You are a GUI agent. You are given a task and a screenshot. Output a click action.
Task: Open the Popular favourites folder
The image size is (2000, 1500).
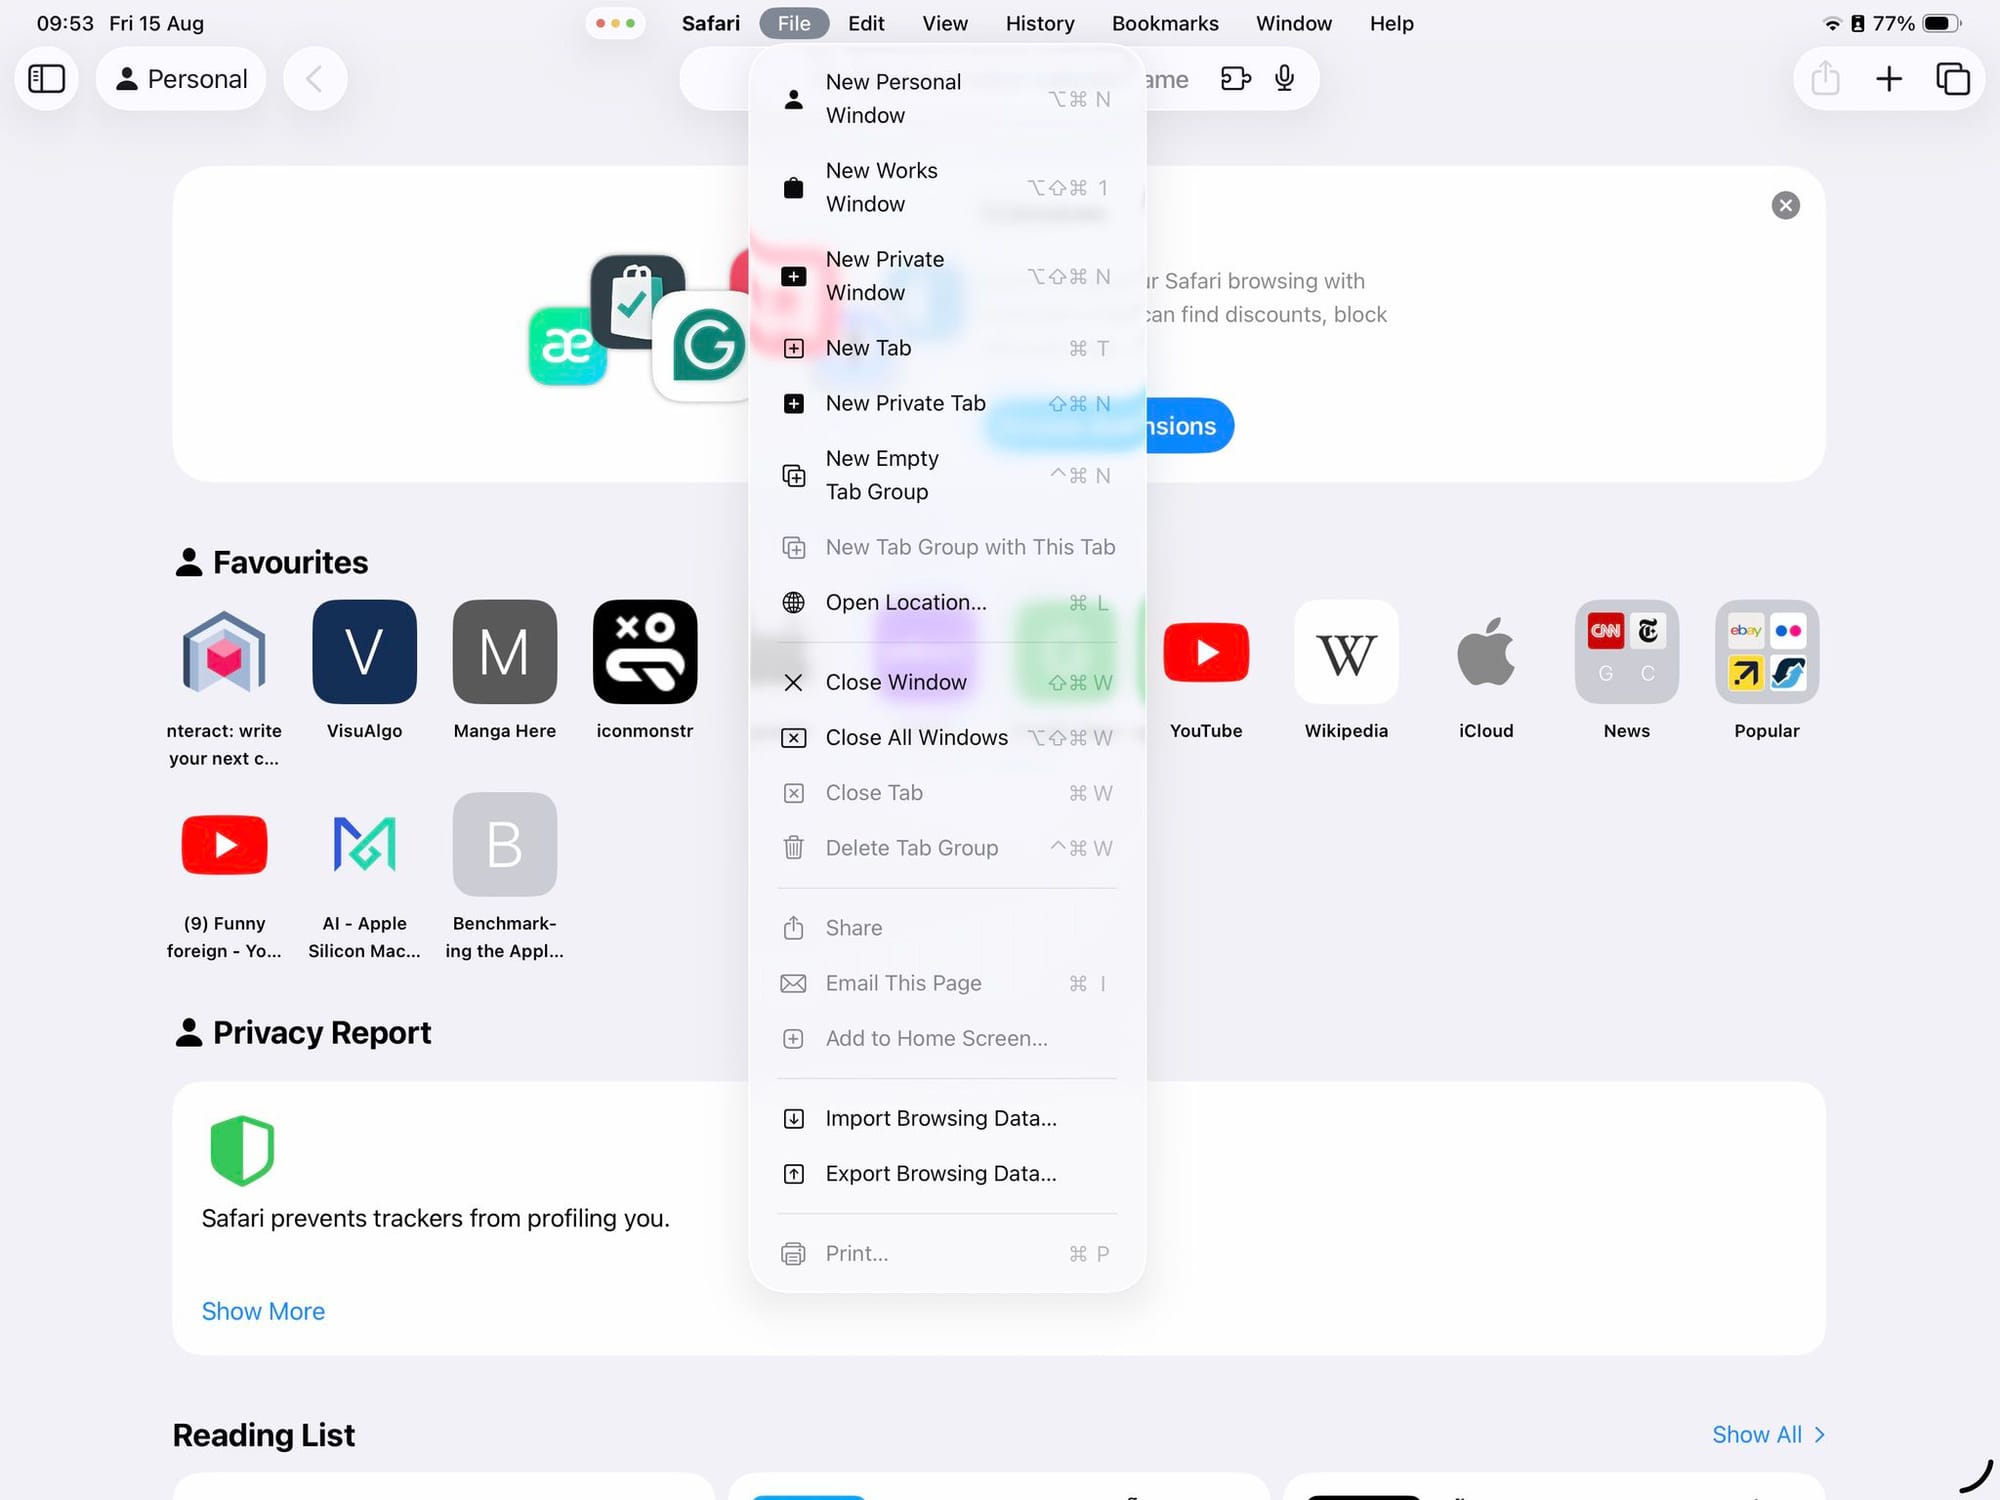[1767, 652]
